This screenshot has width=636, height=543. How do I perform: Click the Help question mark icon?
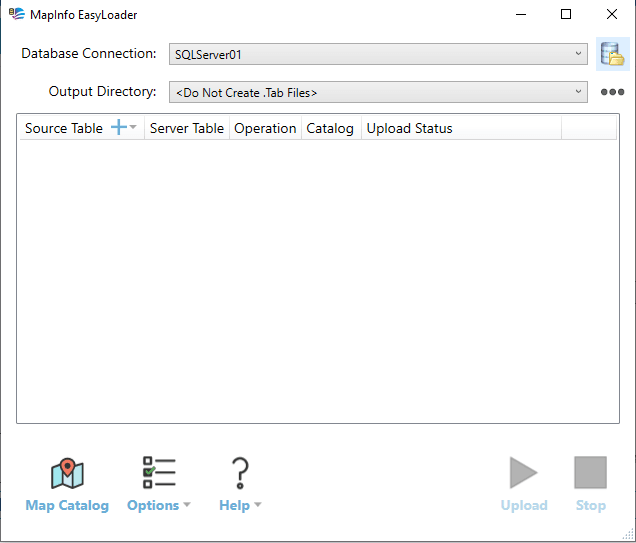point(240,474)
